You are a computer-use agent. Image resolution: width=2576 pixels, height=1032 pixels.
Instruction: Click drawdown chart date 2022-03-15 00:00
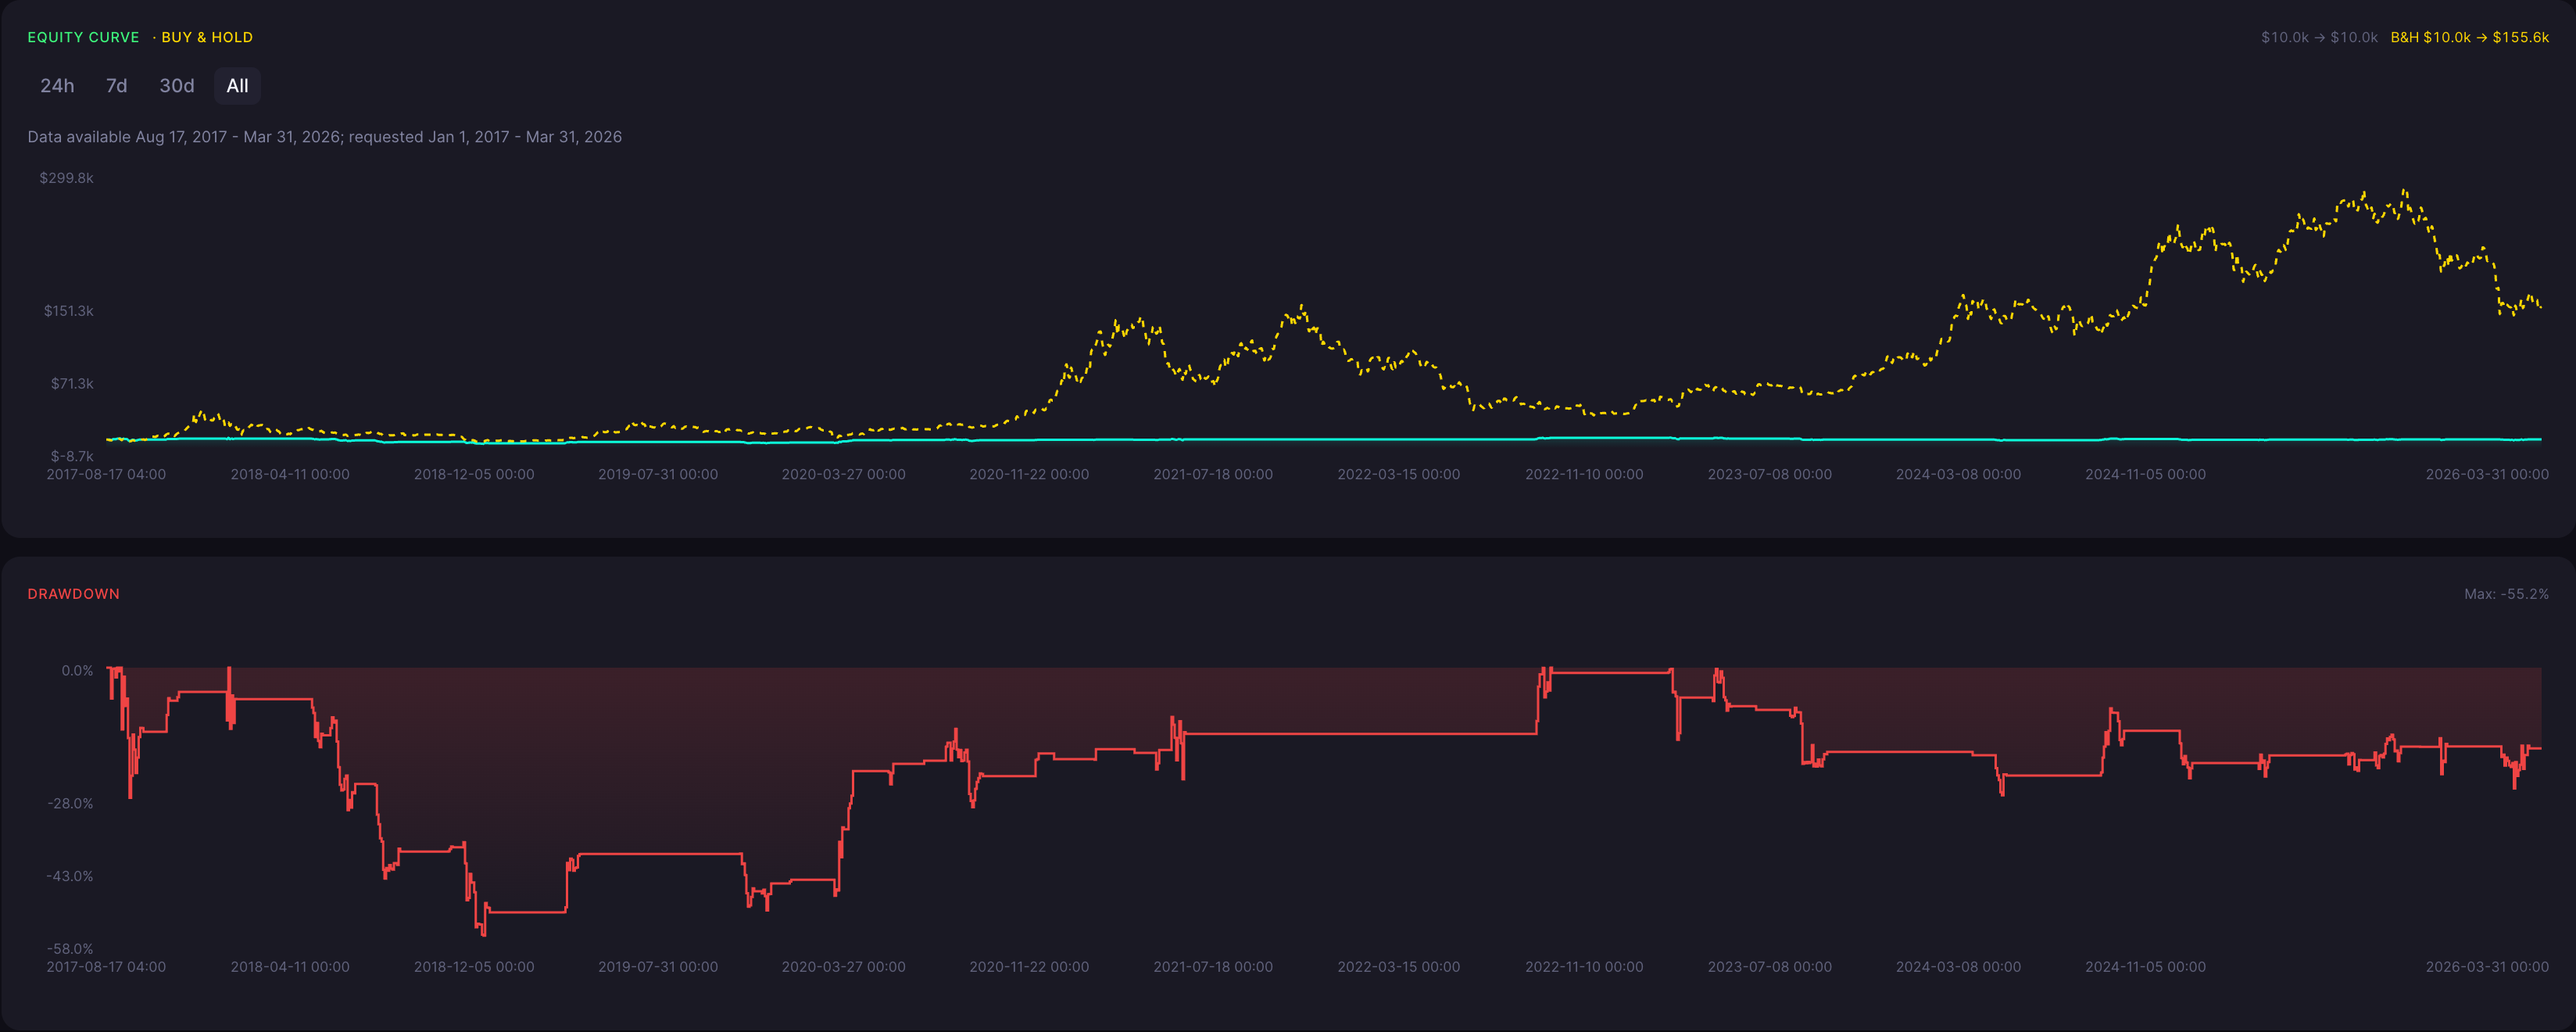tap(1399, 967)
